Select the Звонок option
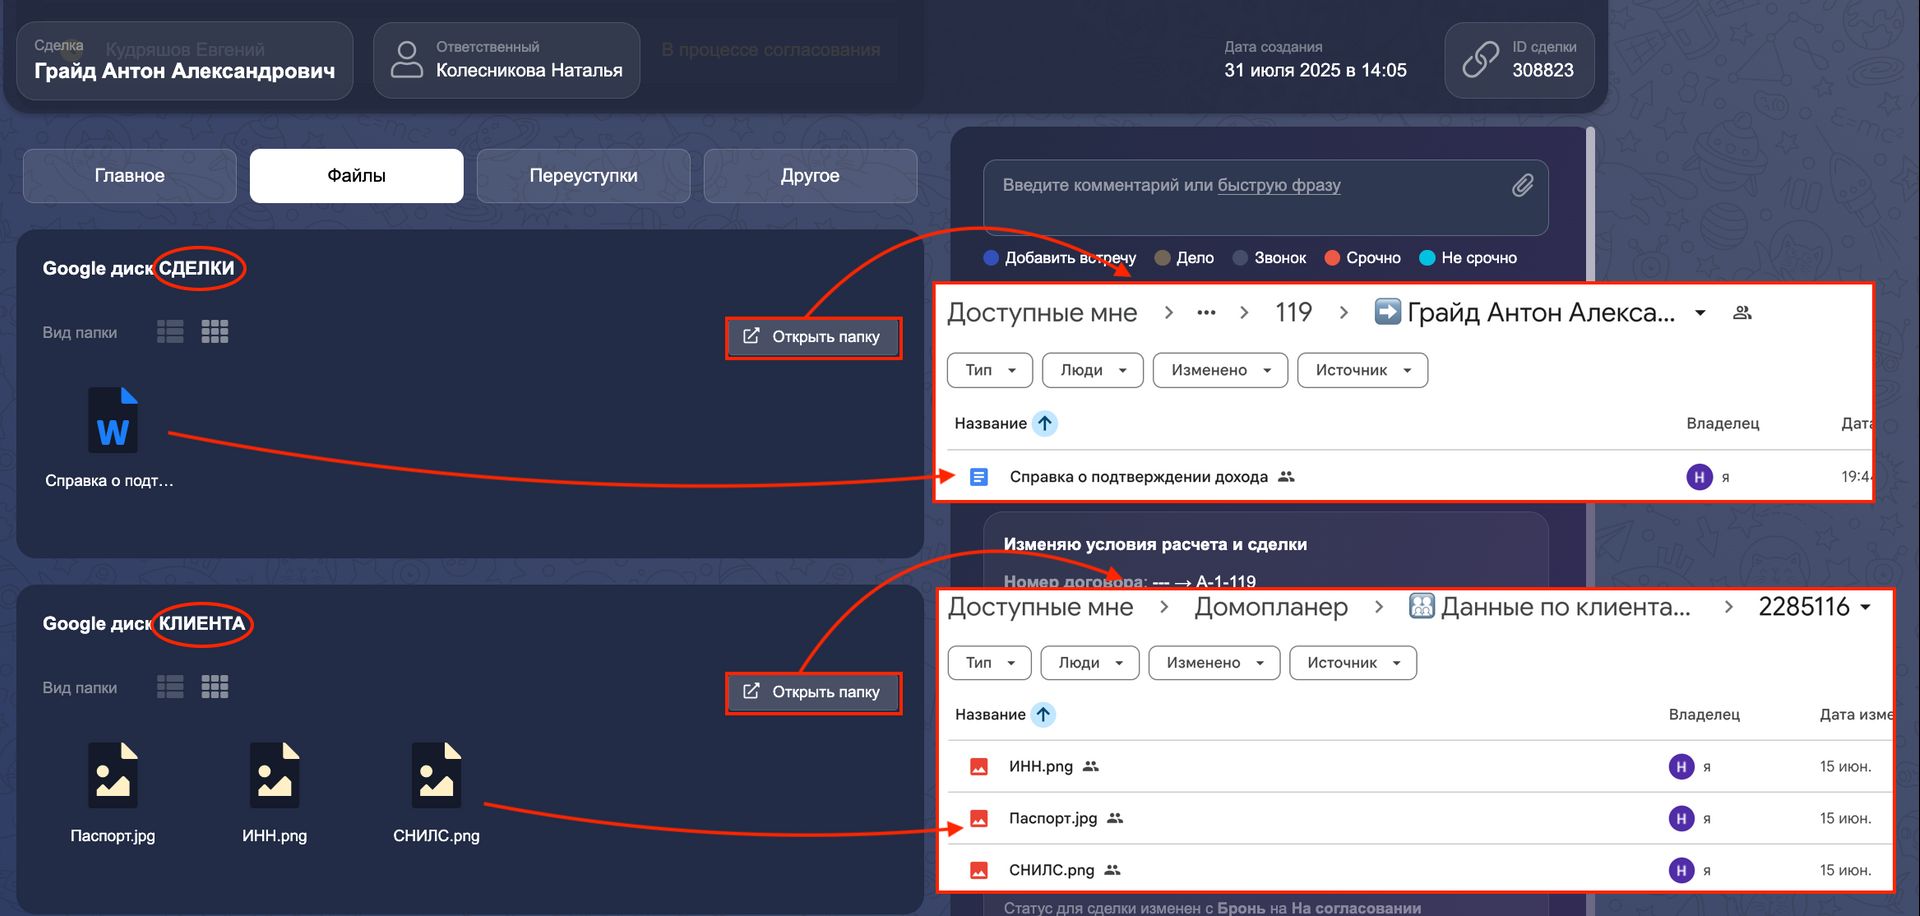The height and width of the screenshot is (916, 1920). pyautogui.click(x=1269, y=258)
